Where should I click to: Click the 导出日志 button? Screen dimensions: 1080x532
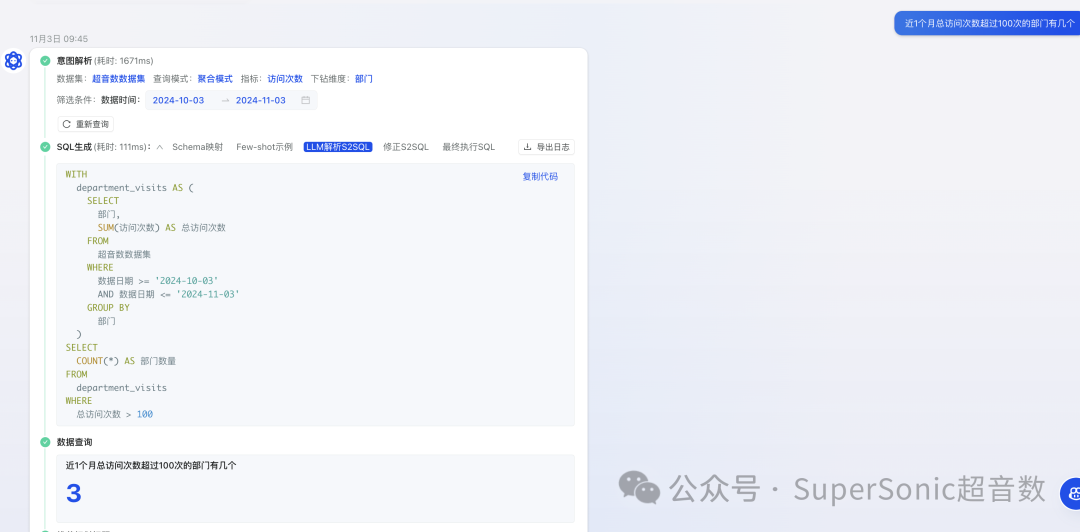pos(546,147)
